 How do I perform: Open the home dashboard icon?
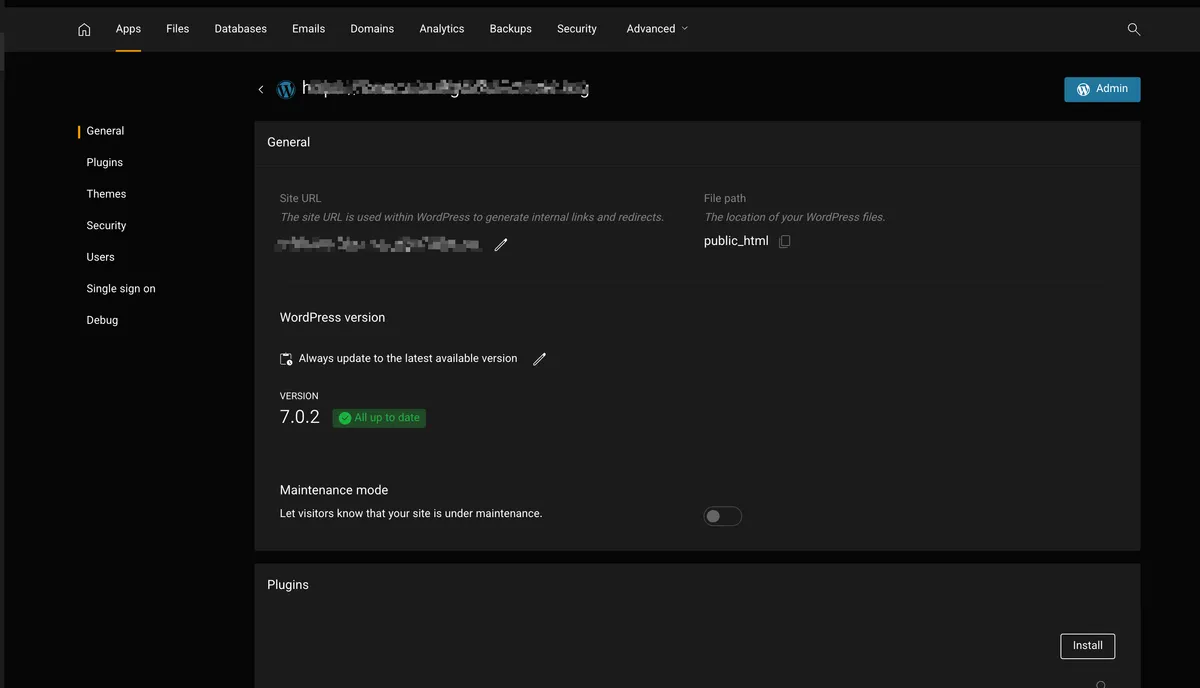coord(84,29)
